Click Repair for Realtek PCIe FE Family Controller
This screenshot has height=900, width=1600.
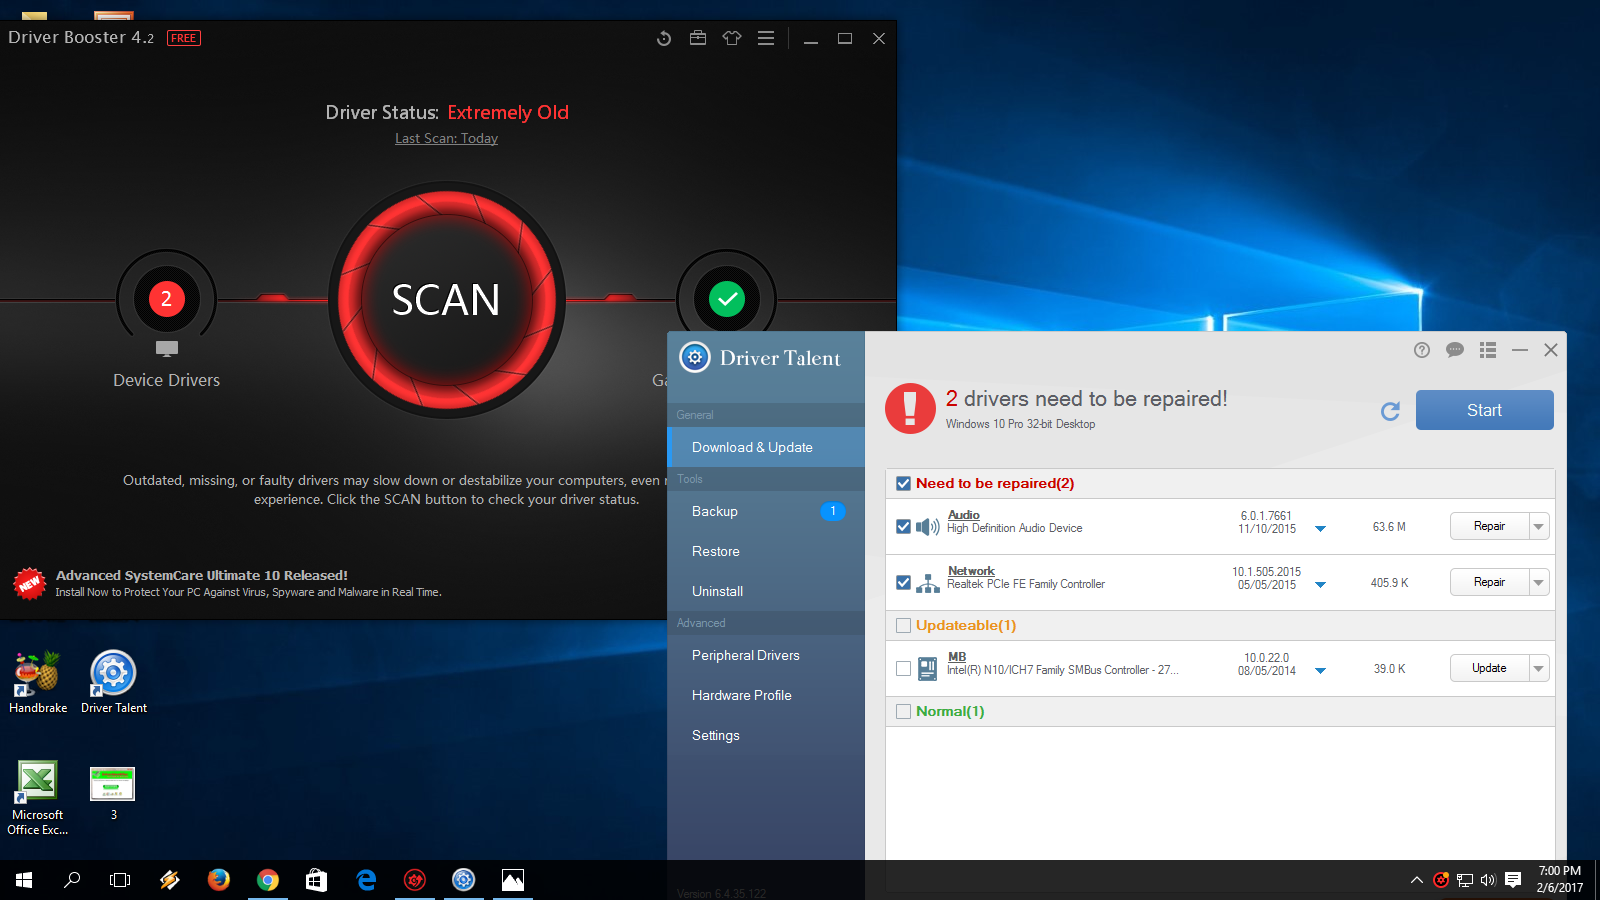click(1489, 582)
